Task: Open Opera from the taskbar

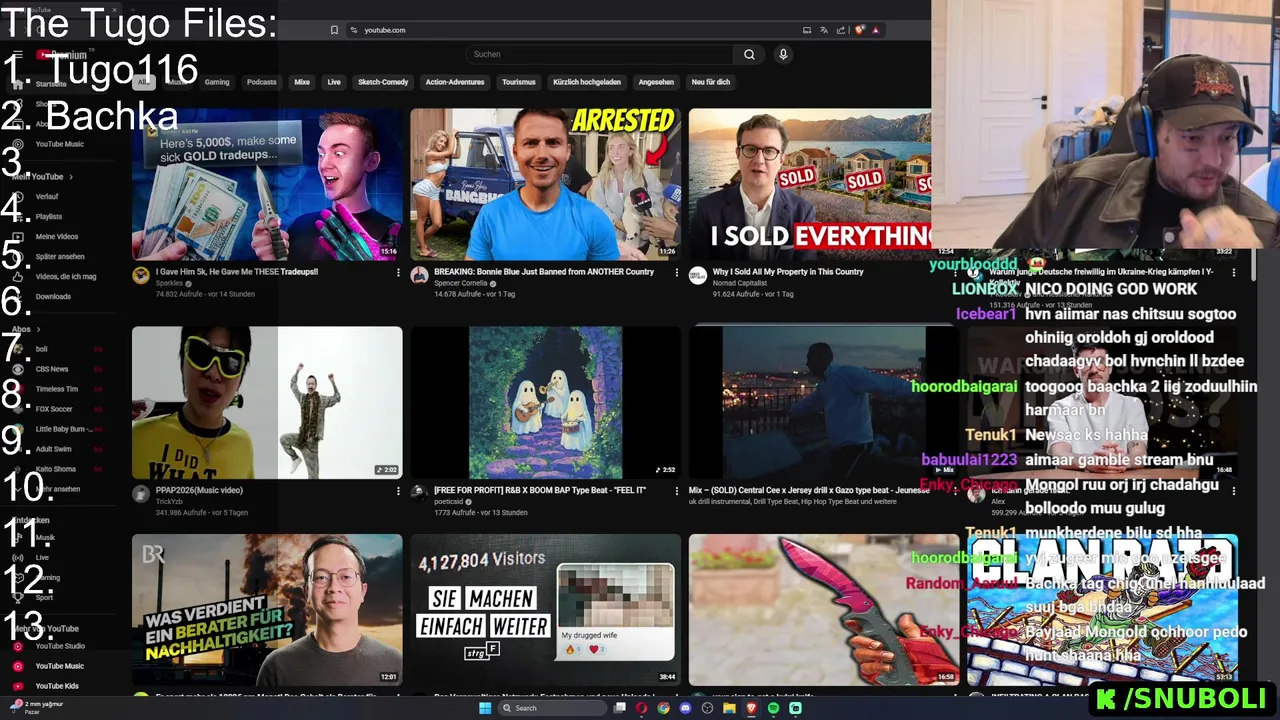Action: (641, 708)
